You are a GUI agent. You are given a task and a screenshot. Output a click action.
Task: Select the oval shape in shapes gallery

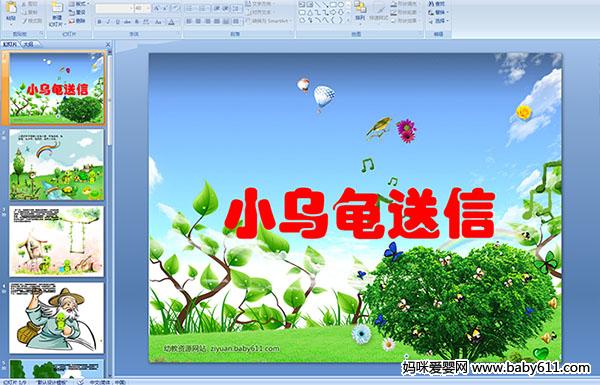pos(340,5)
